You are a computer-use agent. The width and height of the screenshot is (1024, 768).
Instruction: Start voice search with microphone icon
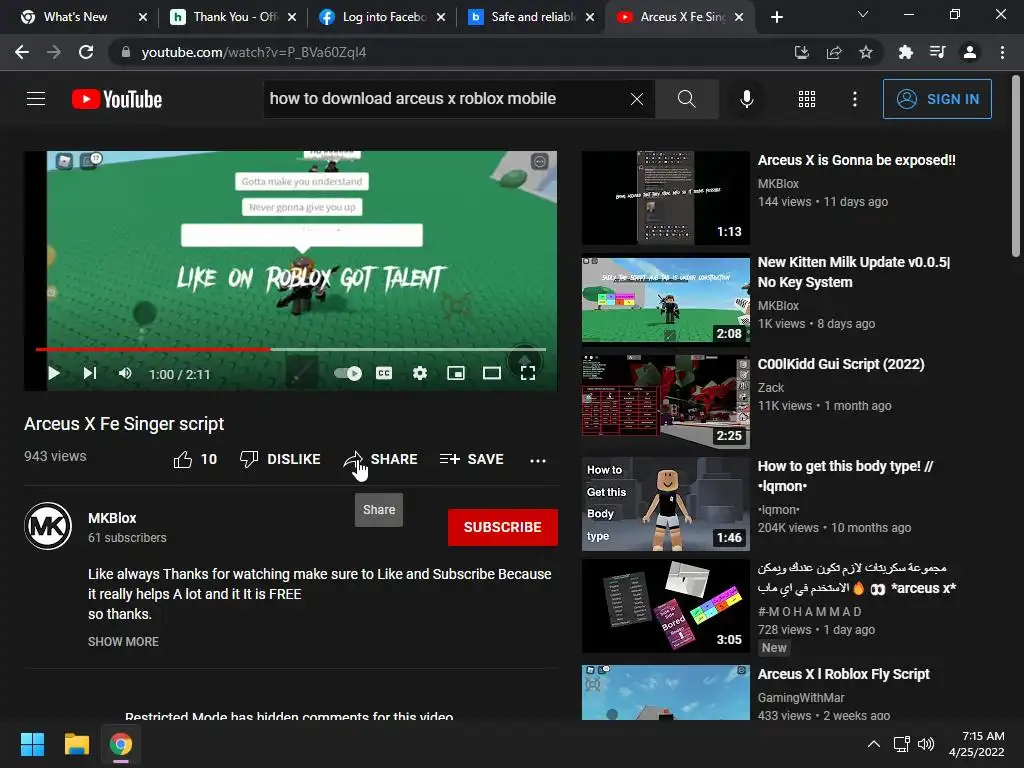(746, 99)
